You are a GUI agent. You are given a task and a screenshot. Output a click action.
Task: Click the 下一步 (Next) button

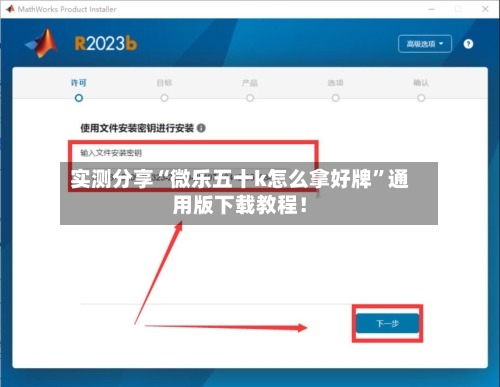(x=387, y=323)
